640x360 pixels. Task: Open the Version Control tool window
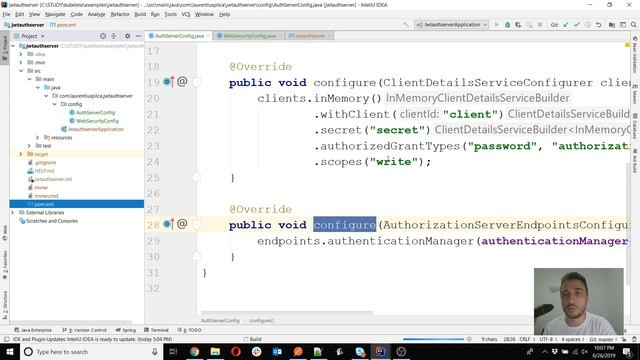[85, 330]
